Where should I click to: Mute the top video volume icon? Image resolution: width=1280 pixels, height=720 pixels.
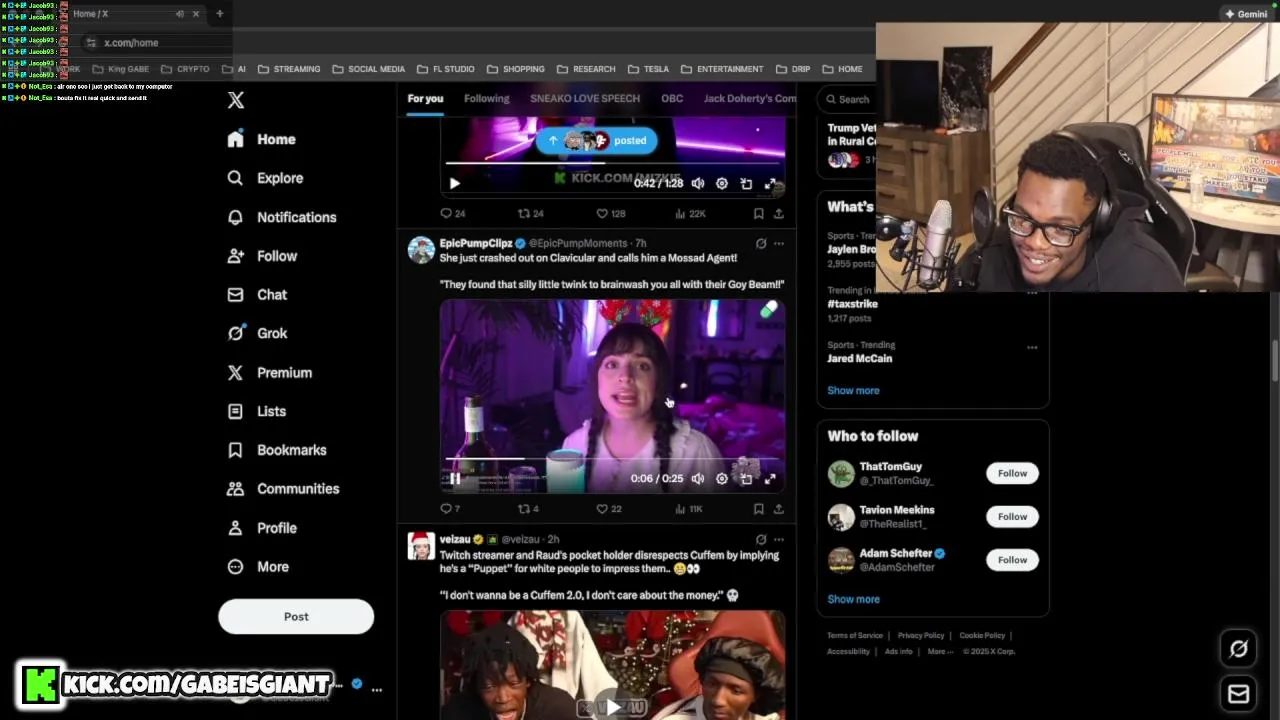[698, 184]
